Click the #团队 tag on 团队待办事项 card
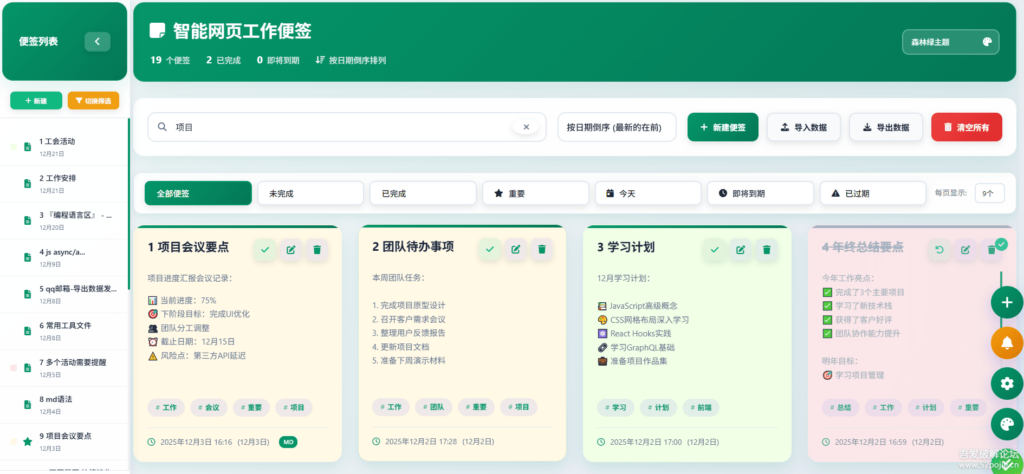The width and height of the screenshot is (1024, 474). coord(434,407)
